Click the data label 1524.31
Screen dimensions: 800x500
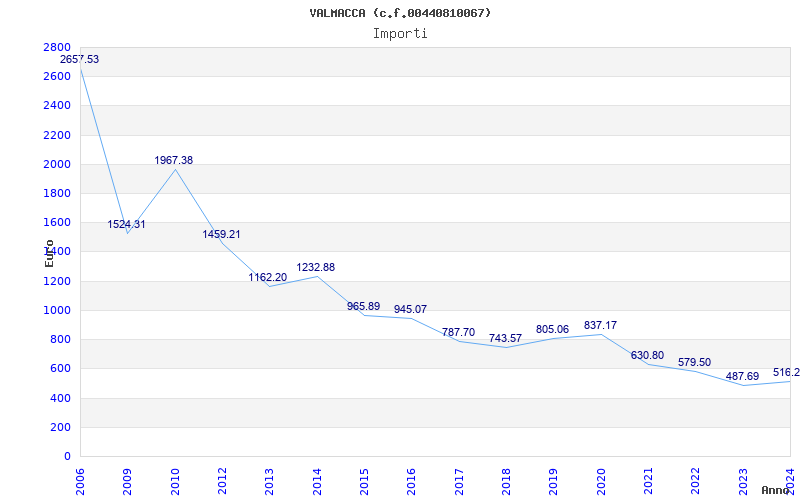(x=126, y=224)
